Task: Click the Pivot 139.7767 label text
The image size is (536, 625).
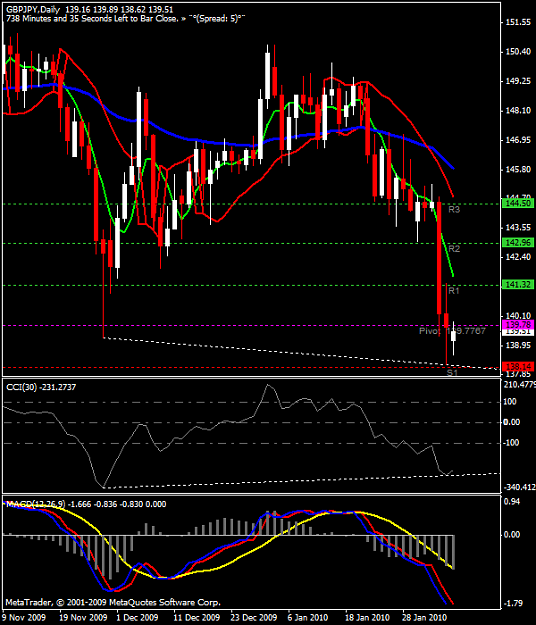Action: click(x=452, y=331)
